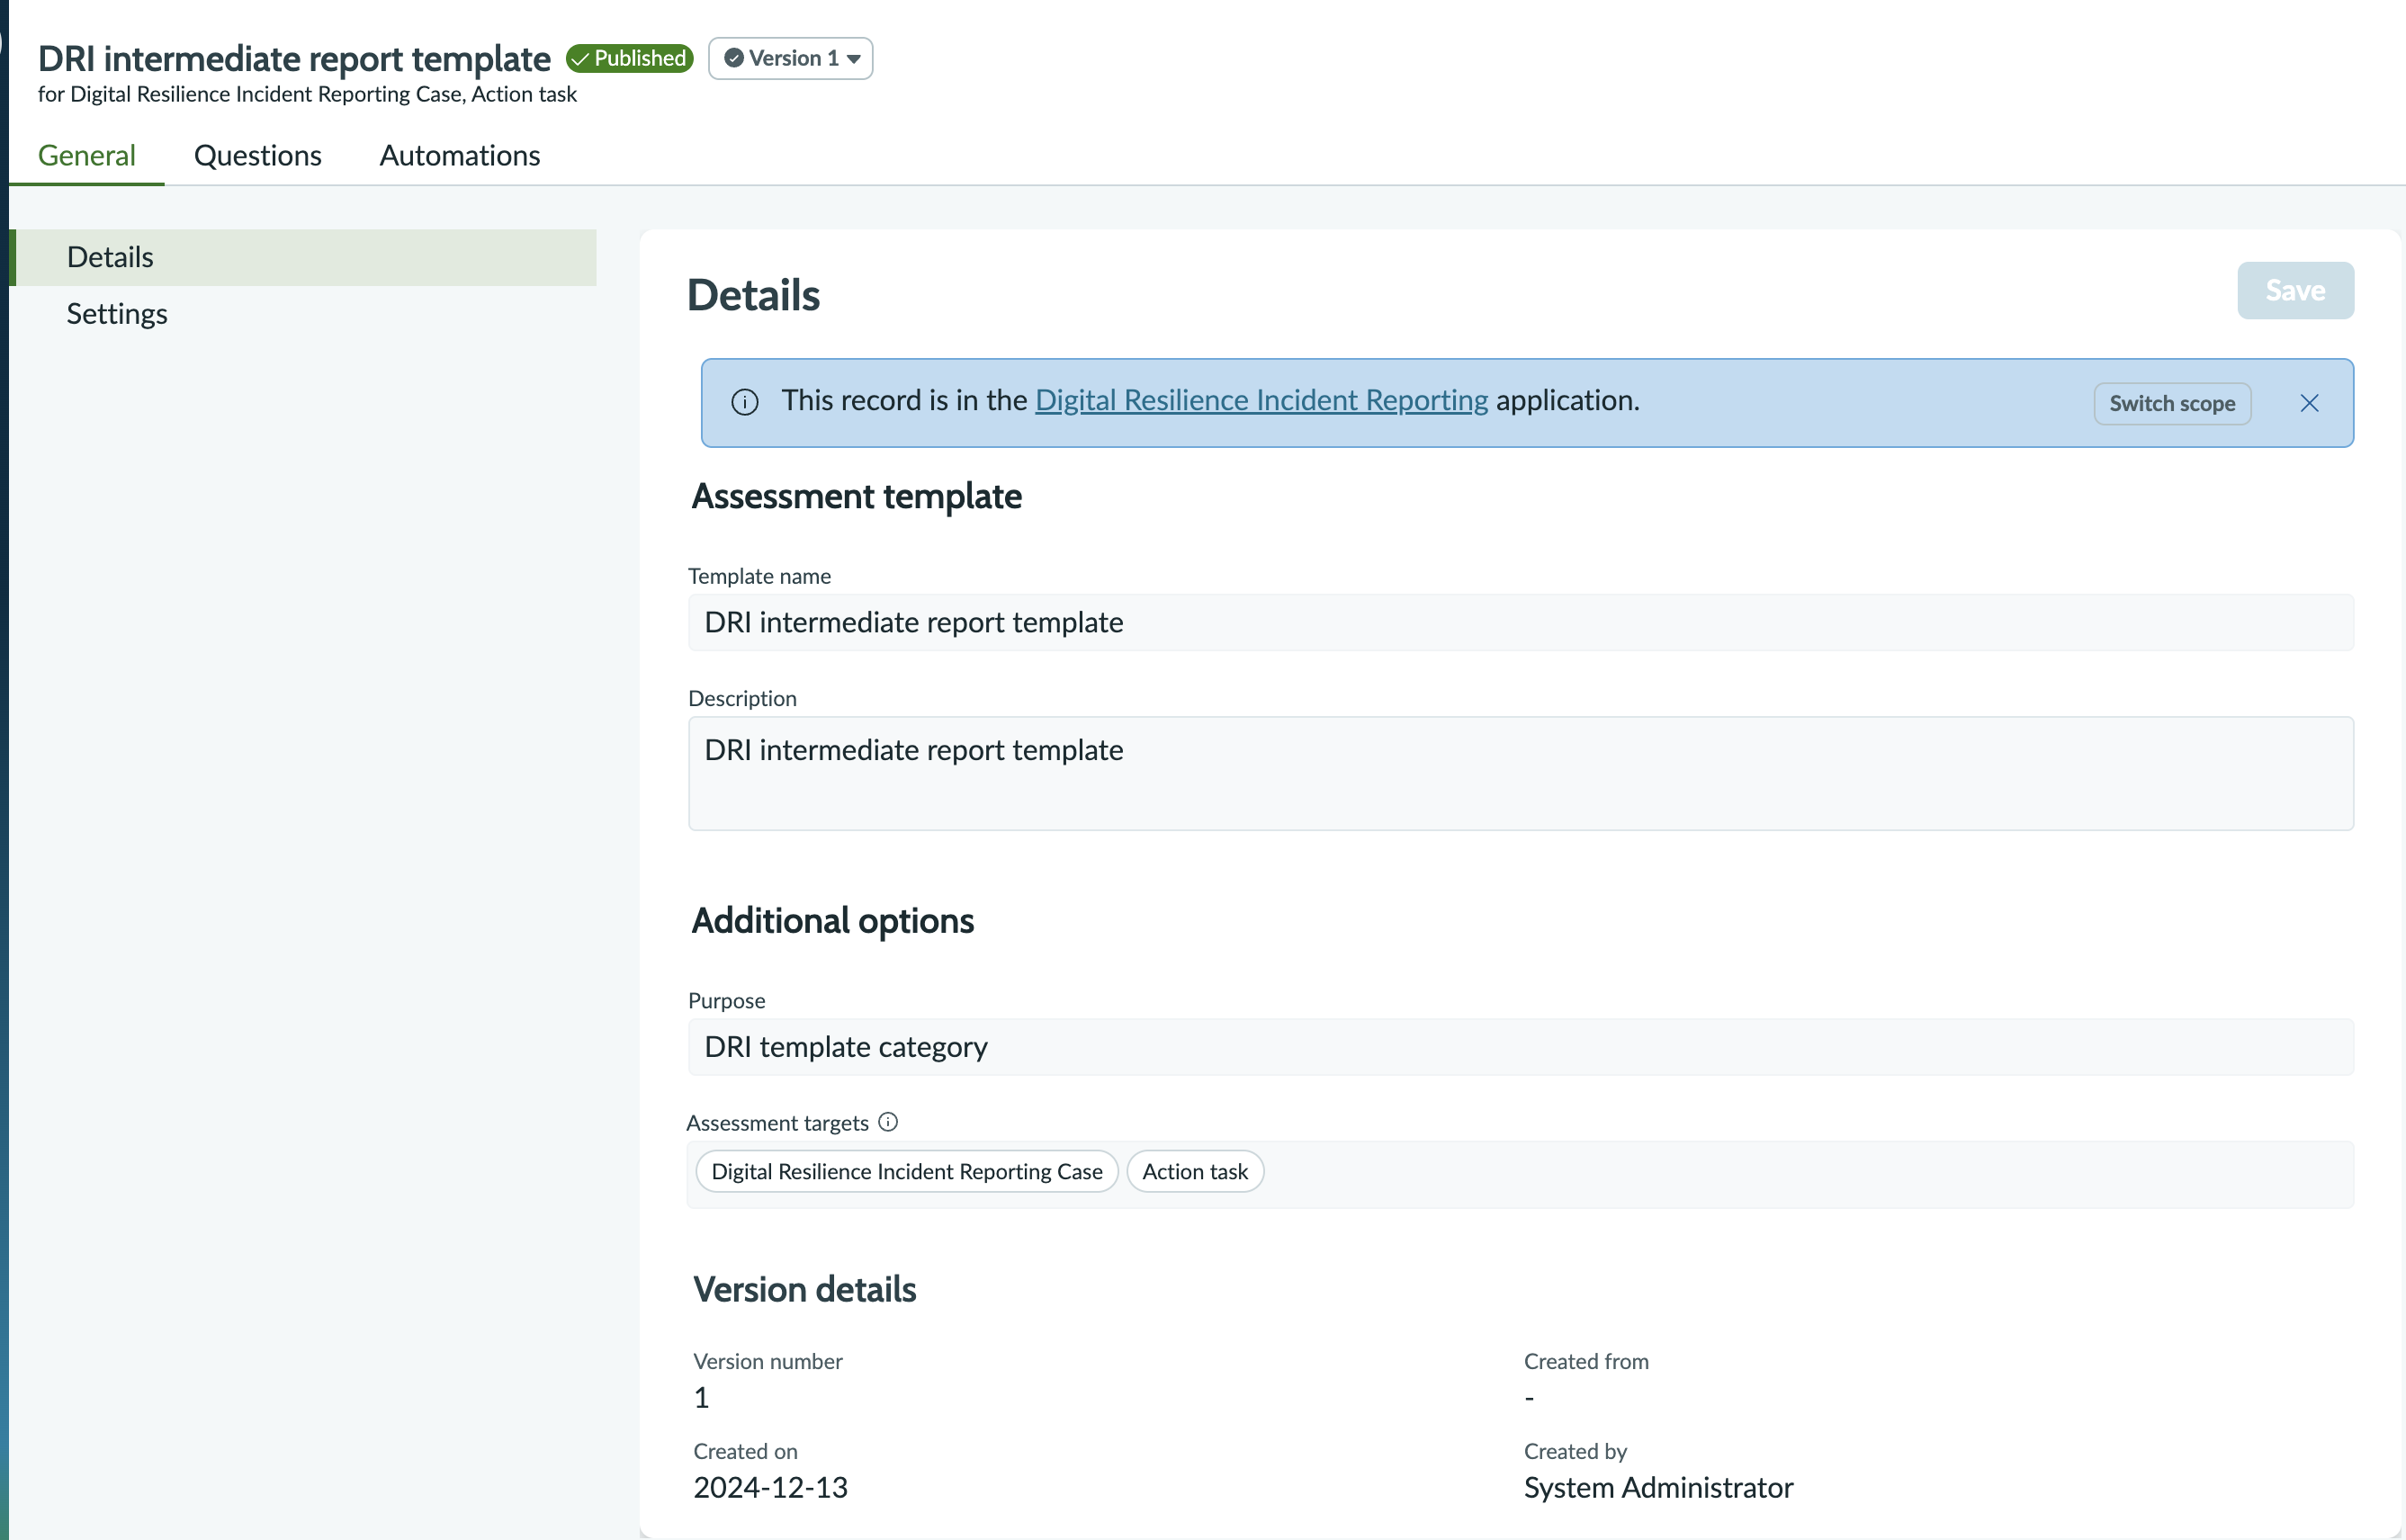Click subtitle for Digital Resilience Incident Reporting Case
Image resolution: width=2406 pixels, height=1540 pixels.
tap(307, 94)
